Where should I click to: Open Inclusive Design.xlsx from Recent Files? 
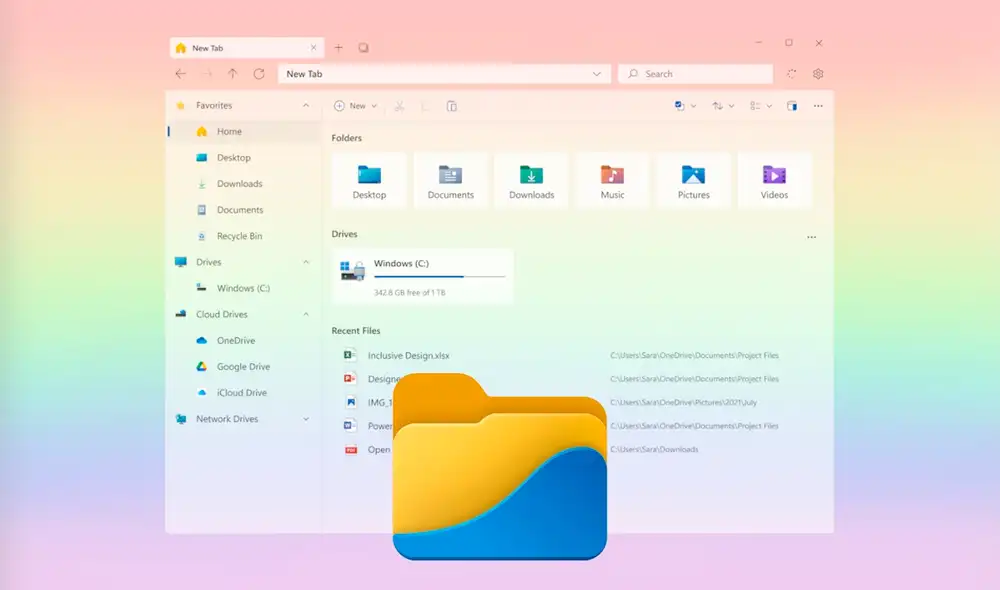tap(407, 355)
